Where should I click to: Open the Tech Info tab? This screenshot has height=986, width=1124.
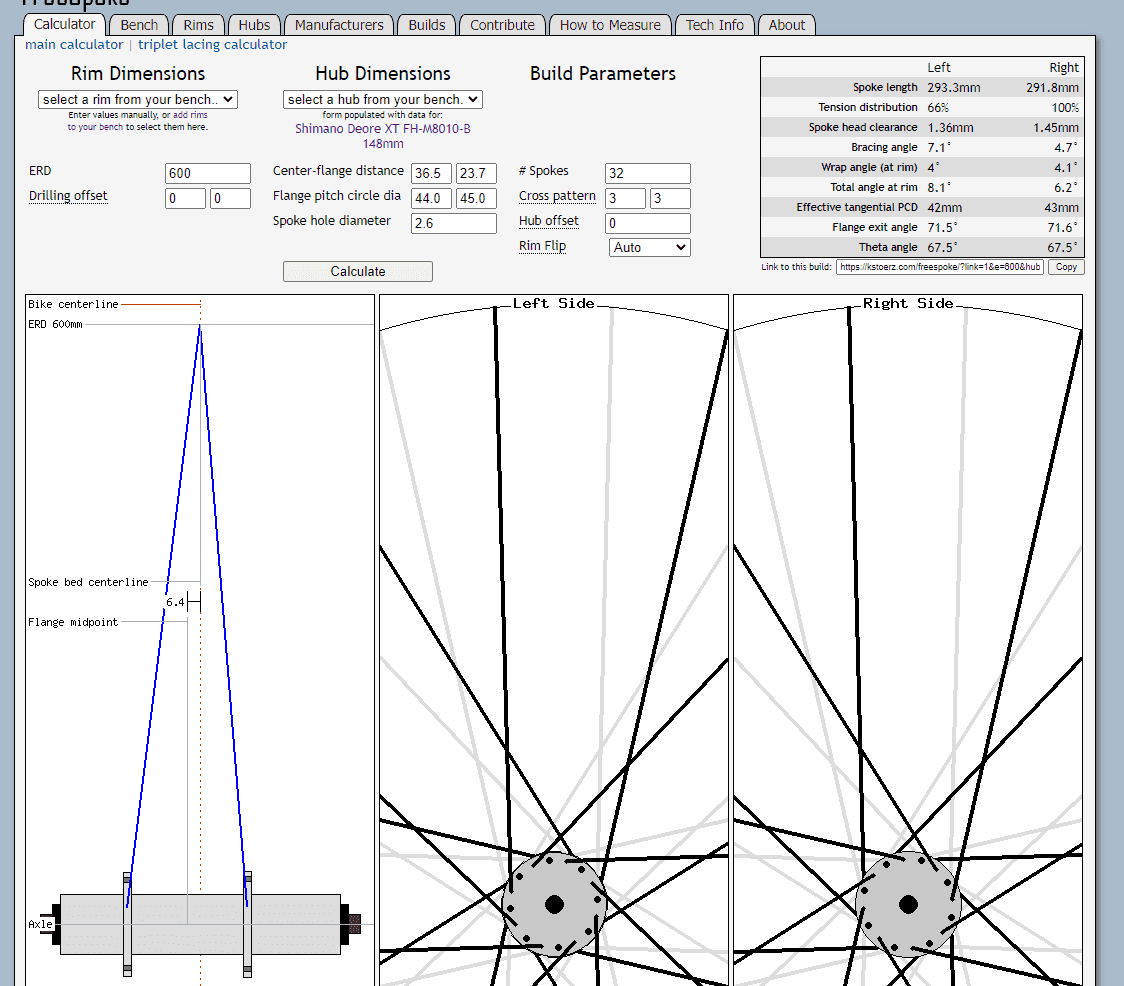coord(714,25)
